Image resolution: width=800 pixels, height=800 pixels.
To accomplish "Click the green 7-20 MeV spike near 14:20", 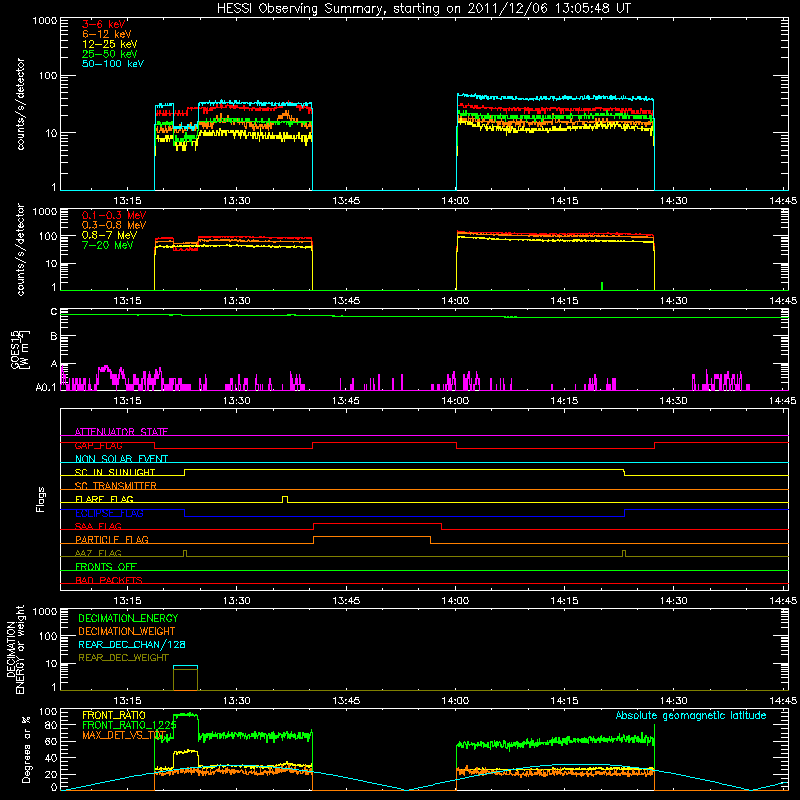I will (602, 286).
